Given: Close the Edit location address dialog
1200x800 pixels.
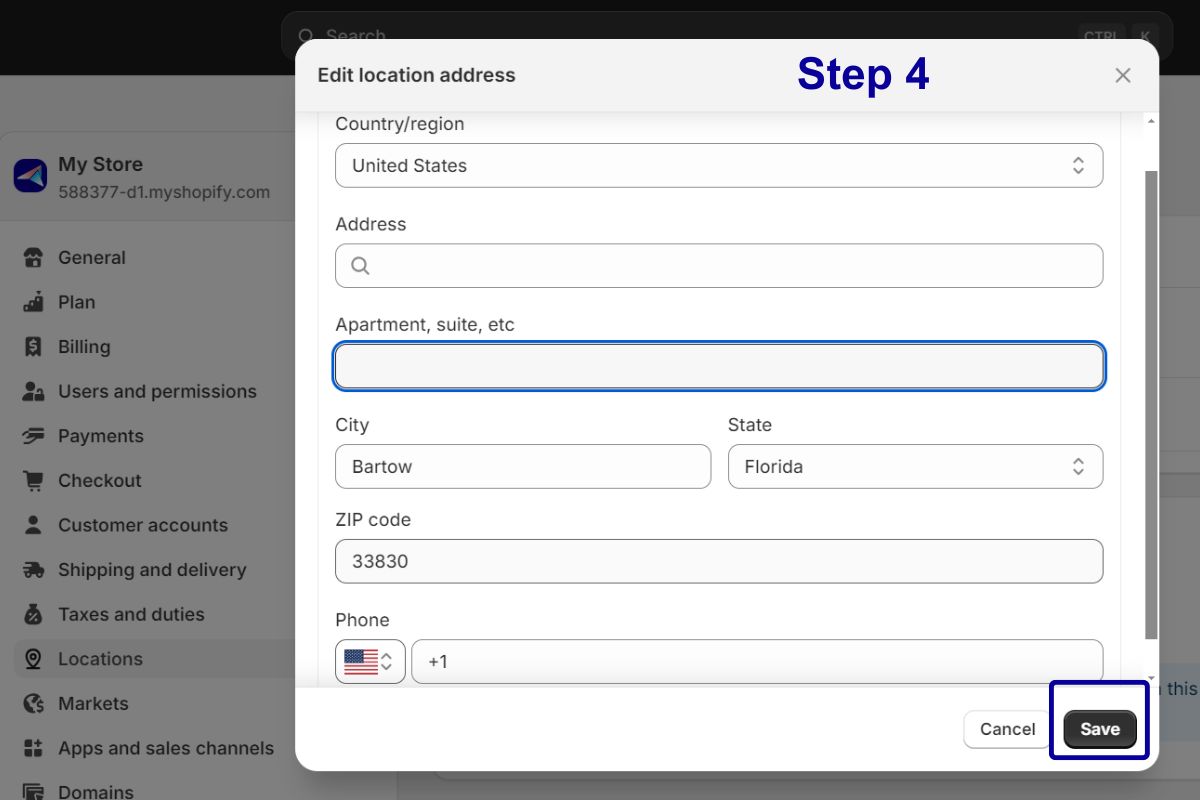Looking at the screenshot, I should pos(1123,75).
